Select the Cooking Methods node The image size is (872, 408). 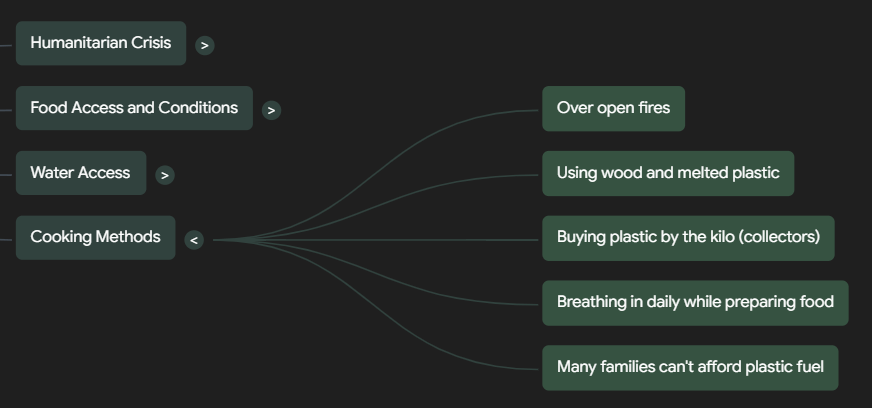[x=95, y=237]
